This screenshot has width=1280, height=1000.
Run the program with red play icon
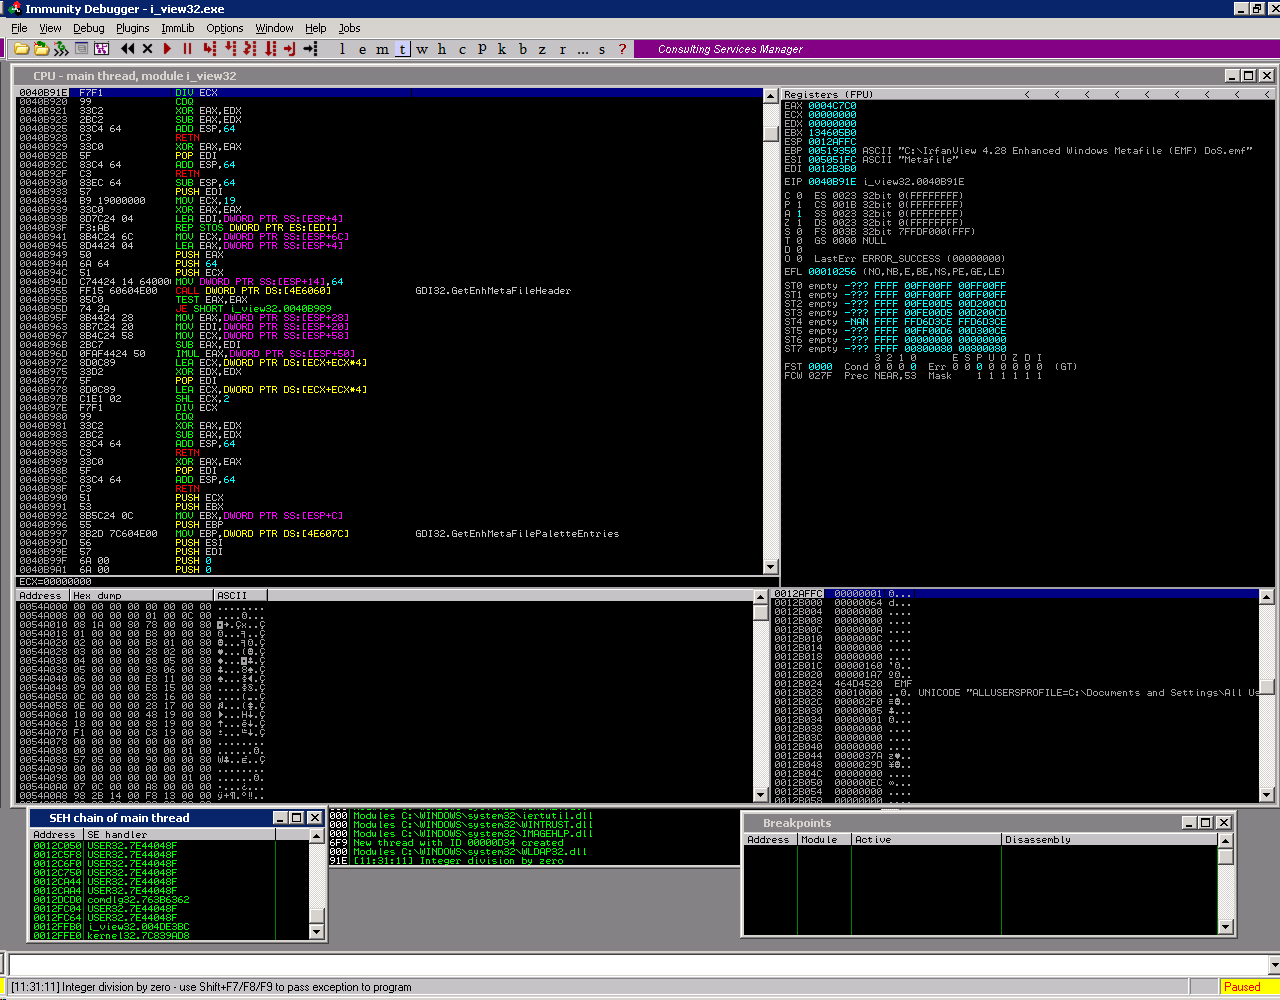(167, 49)
